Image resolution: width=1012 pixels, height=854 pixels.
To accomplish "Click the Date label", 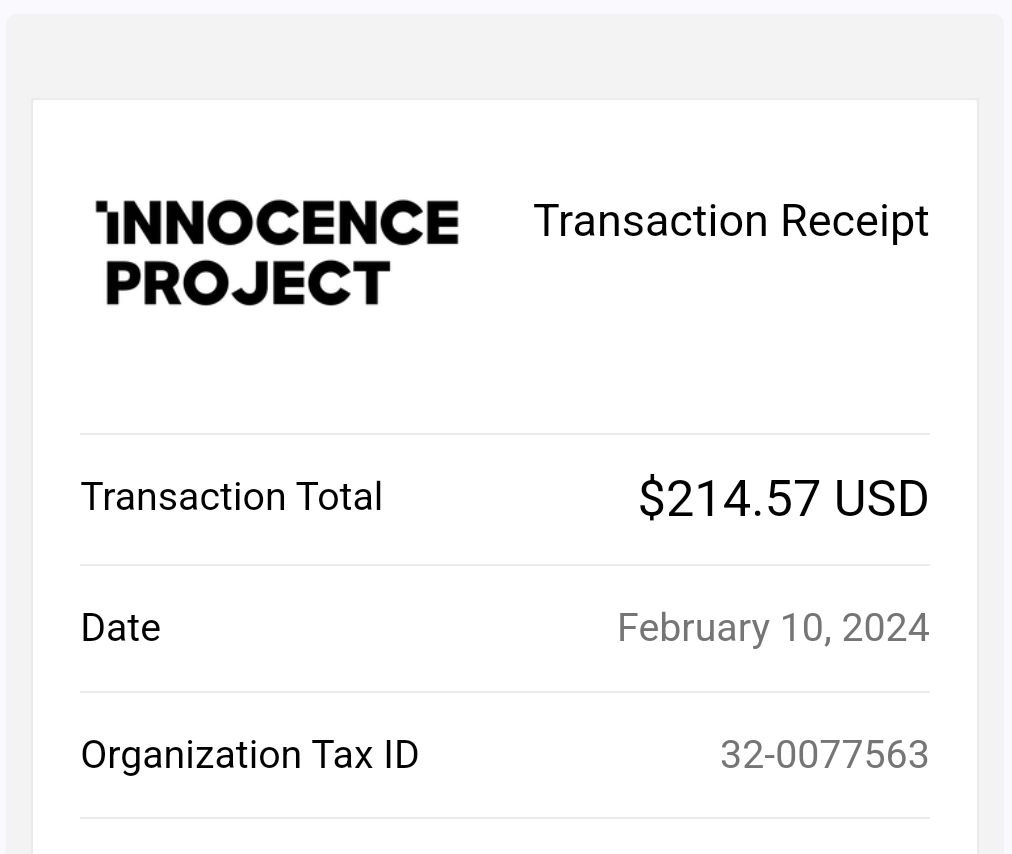I will pos(121,627).
